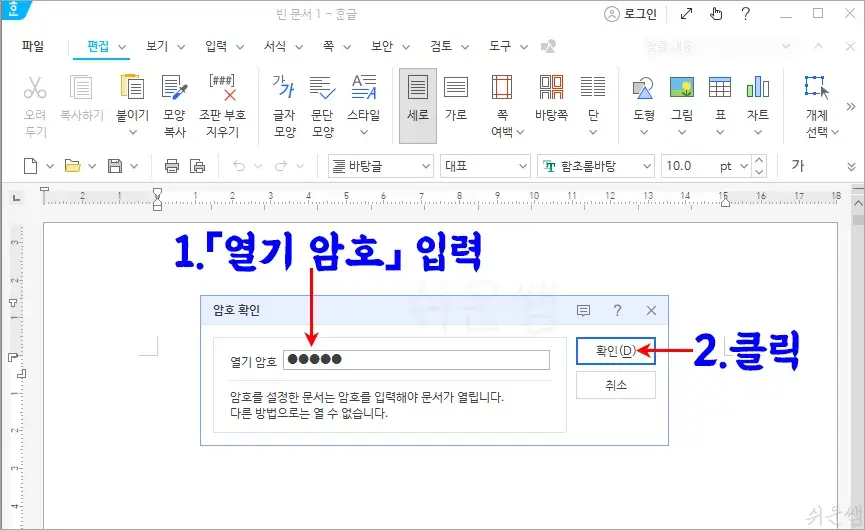Click the Open folder icon
865x530 pixels.
[x=72, y=165]
